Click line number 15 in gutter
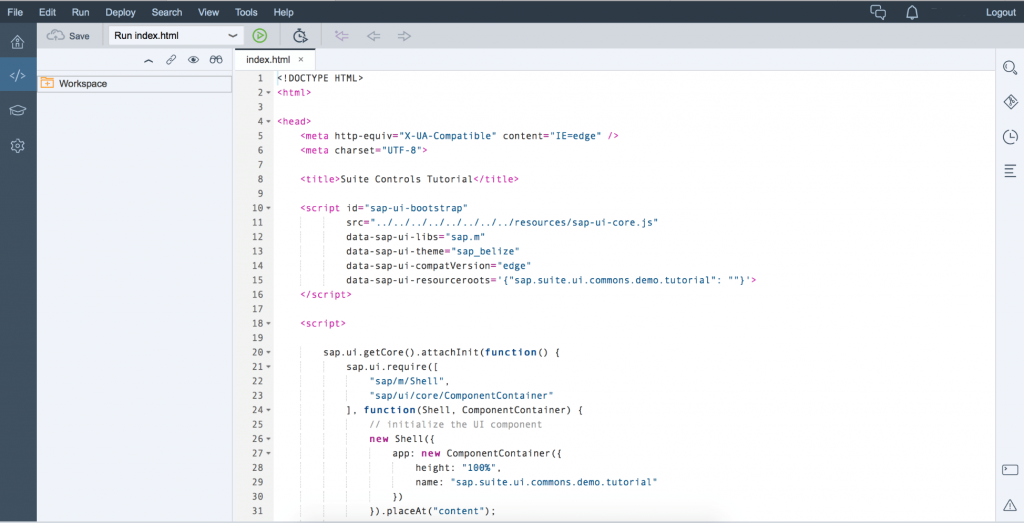 [257, 280]
